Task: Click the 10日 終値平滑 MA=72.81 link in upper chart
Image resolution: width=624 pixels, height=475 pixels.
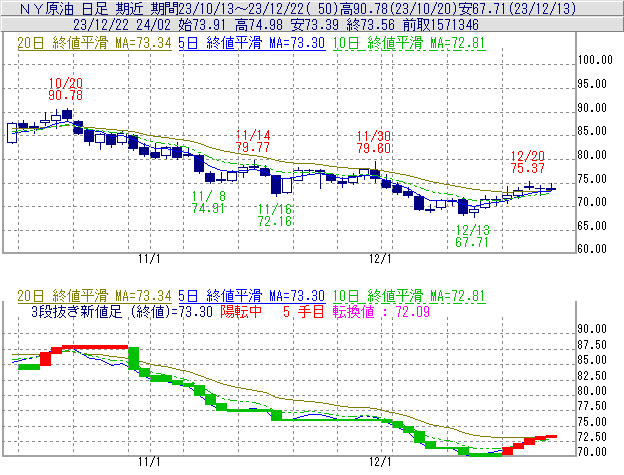Action: [x=409, y=43]
